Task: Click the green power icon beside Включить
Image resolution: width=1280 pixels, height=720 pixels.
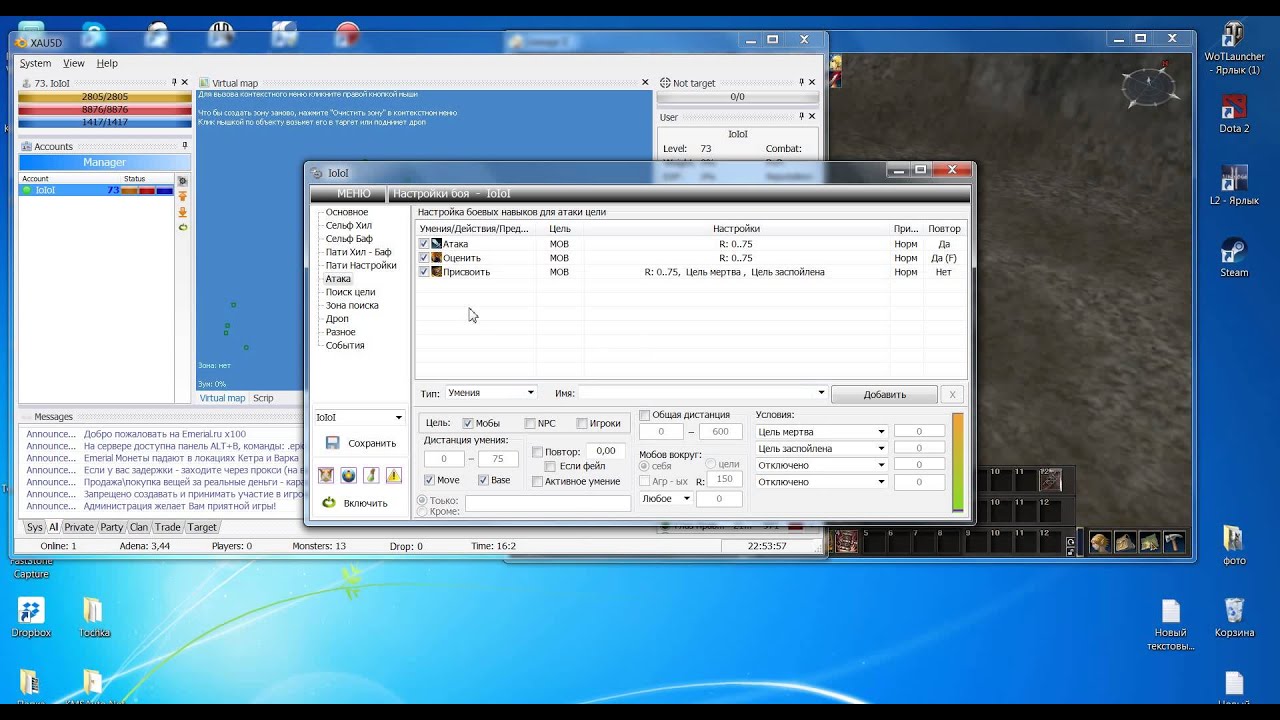Action: tap(329, 502)
